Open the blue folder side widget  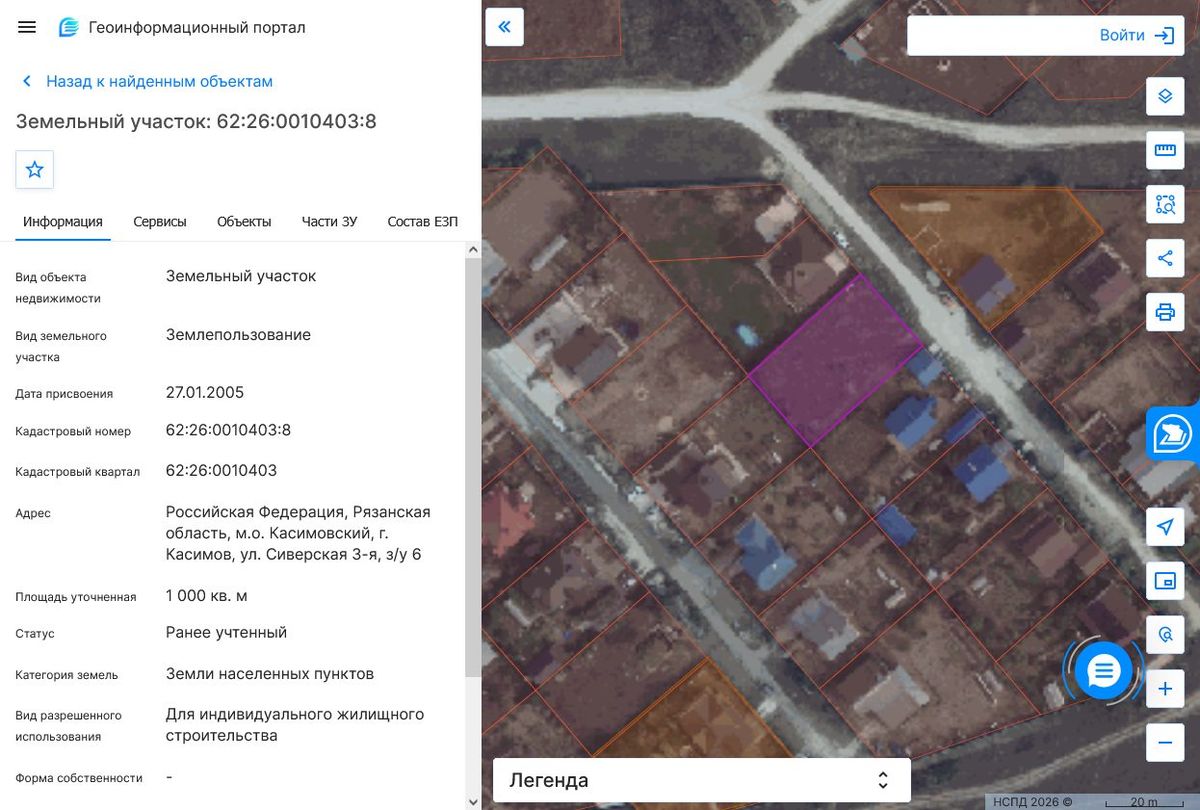point(1173,433)
